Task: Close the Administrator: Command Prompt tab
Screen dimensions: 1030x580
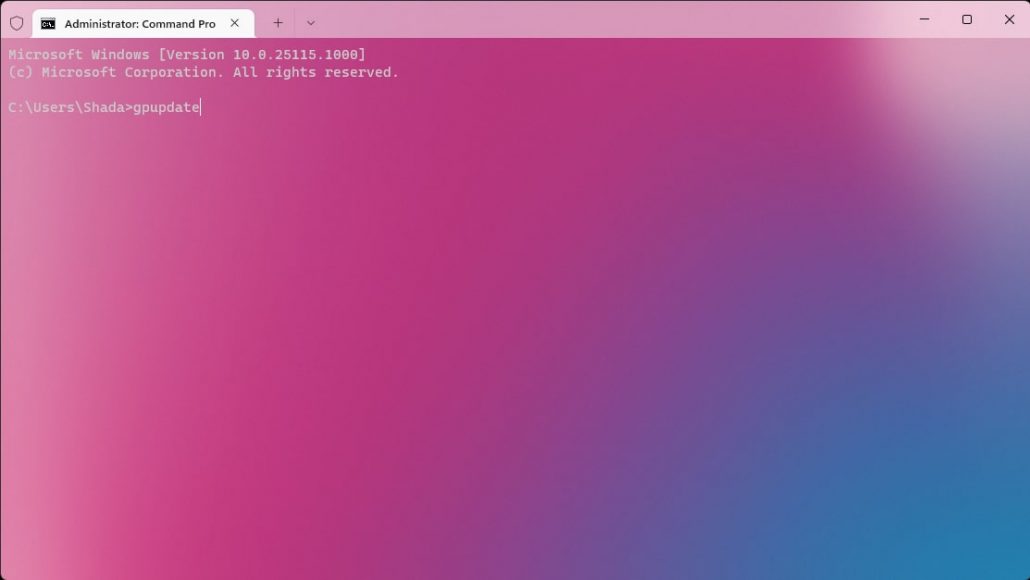Action: tap(235, 23)
